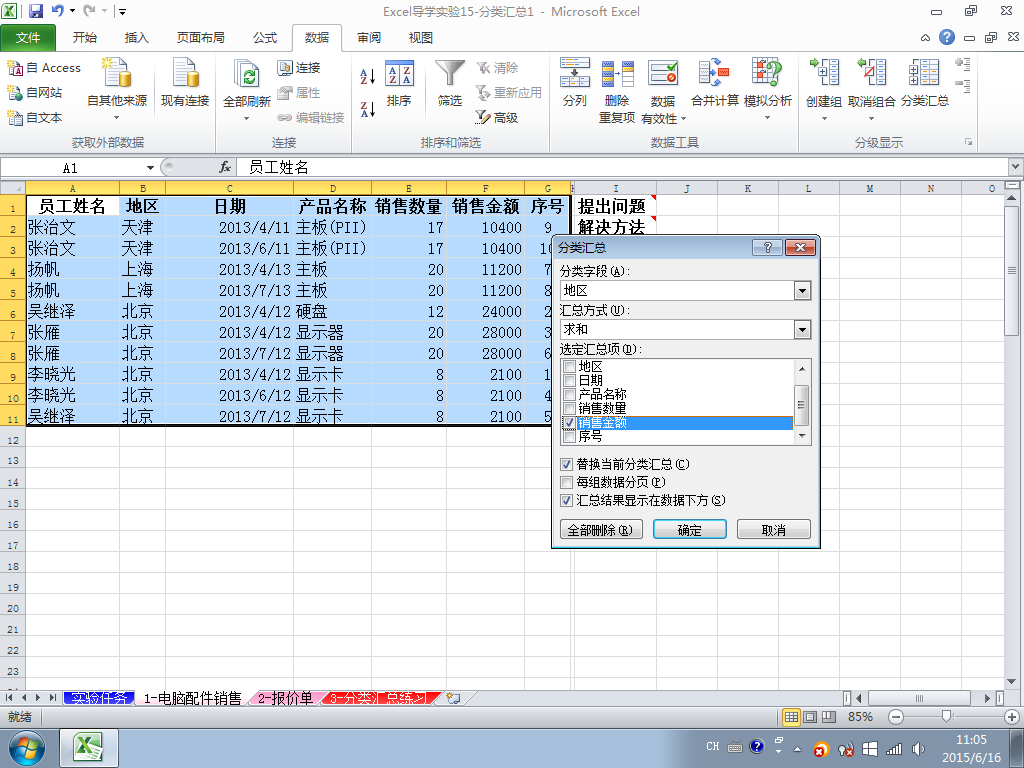Open the 分类字段 dropdown showing 地区
The image size is (1024, 768).
point(803,291)
